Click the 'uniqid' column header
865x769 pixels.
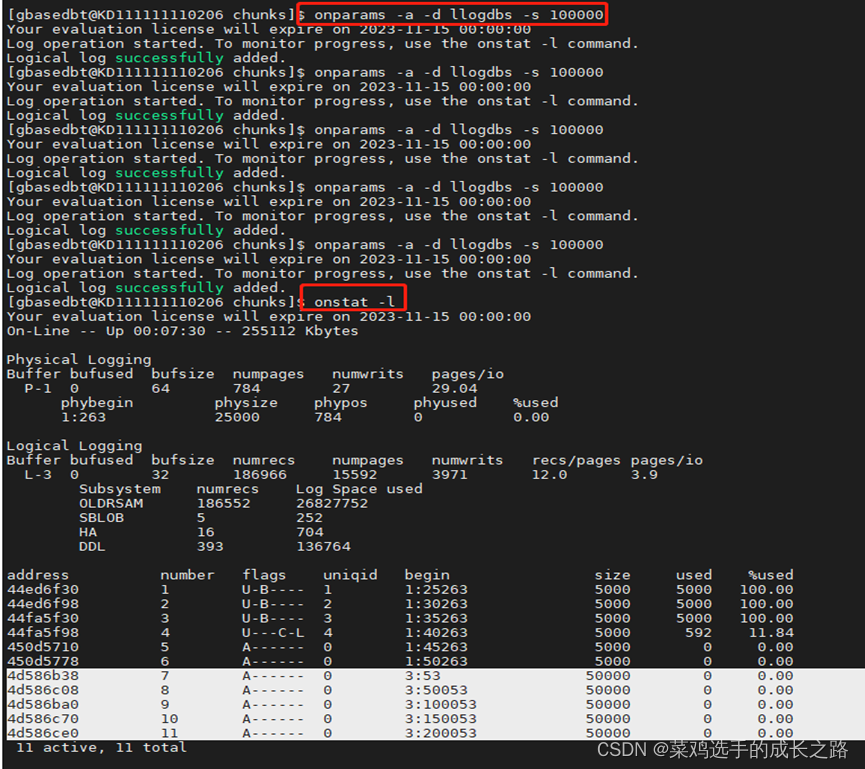click(x=350, y=575)
